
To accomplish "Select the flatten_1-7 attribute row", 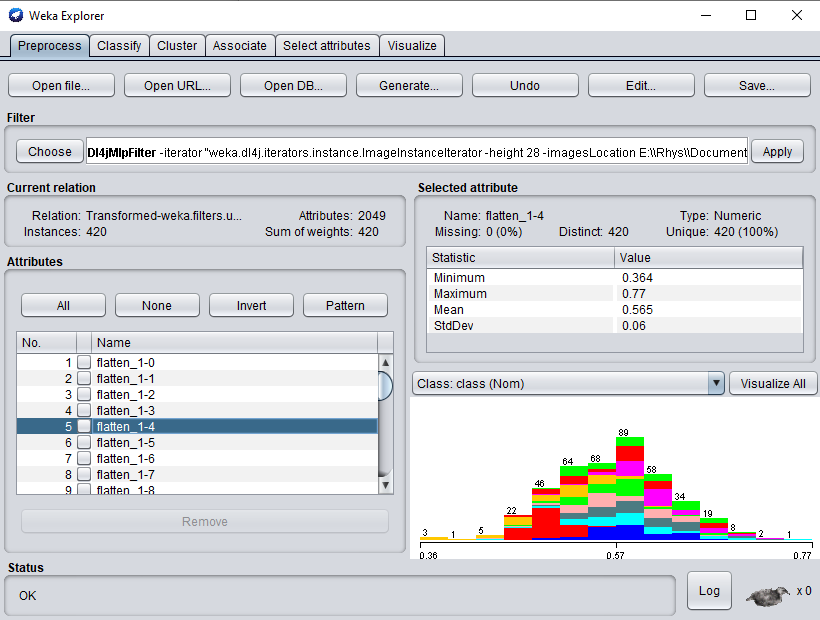I will pos(197,474).
